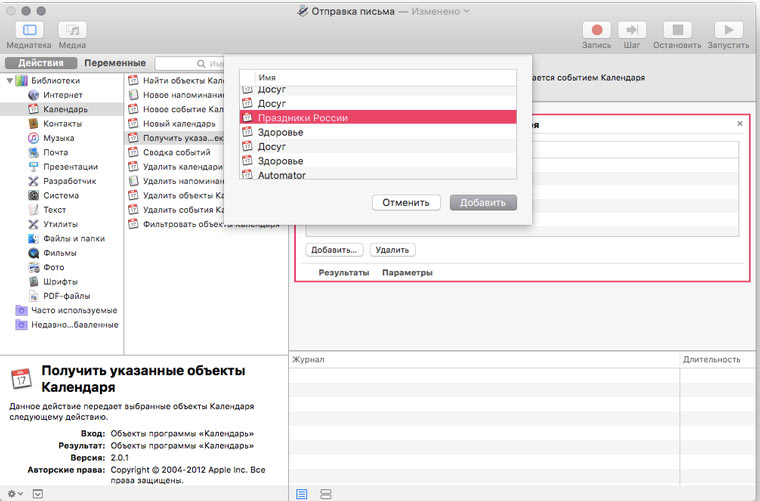This screenshot has height=501, width=760.
Task: Run the workflow with Запустить button
Action: point(728,31)
